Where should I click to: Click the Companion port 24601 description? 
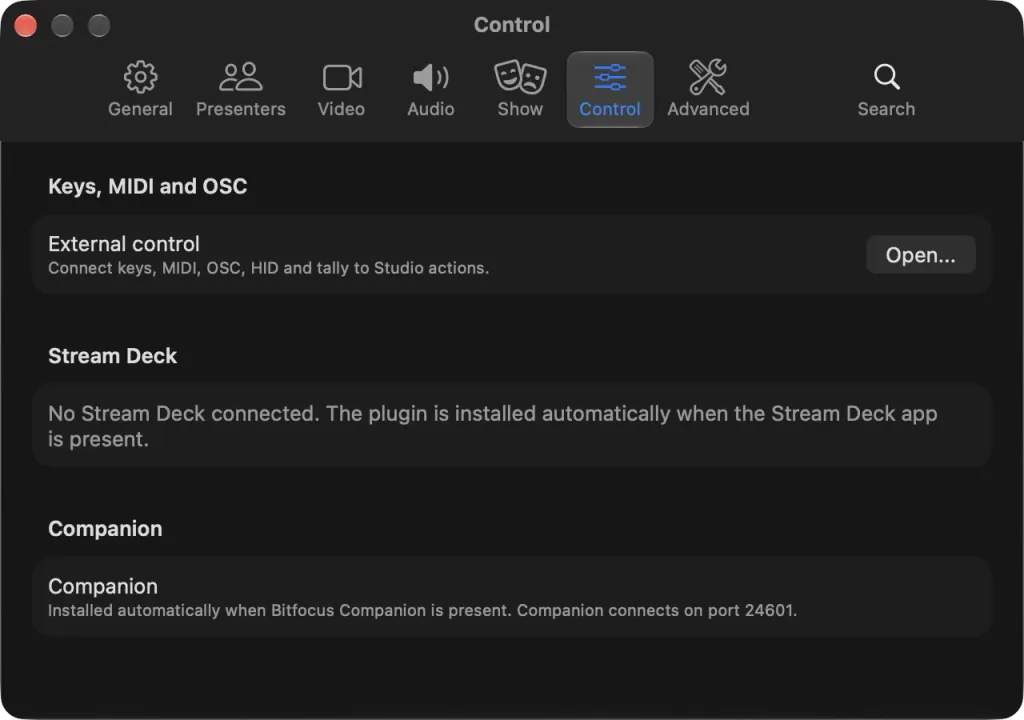pos(423,610)
